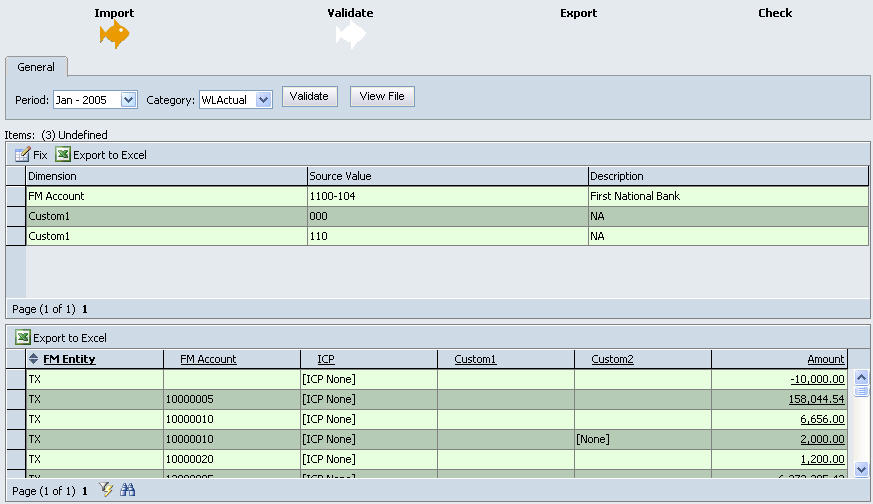This screenshot has width=873, height=504.
Task: Open the Category dropdown arrow
Action: tap(263, 100)
